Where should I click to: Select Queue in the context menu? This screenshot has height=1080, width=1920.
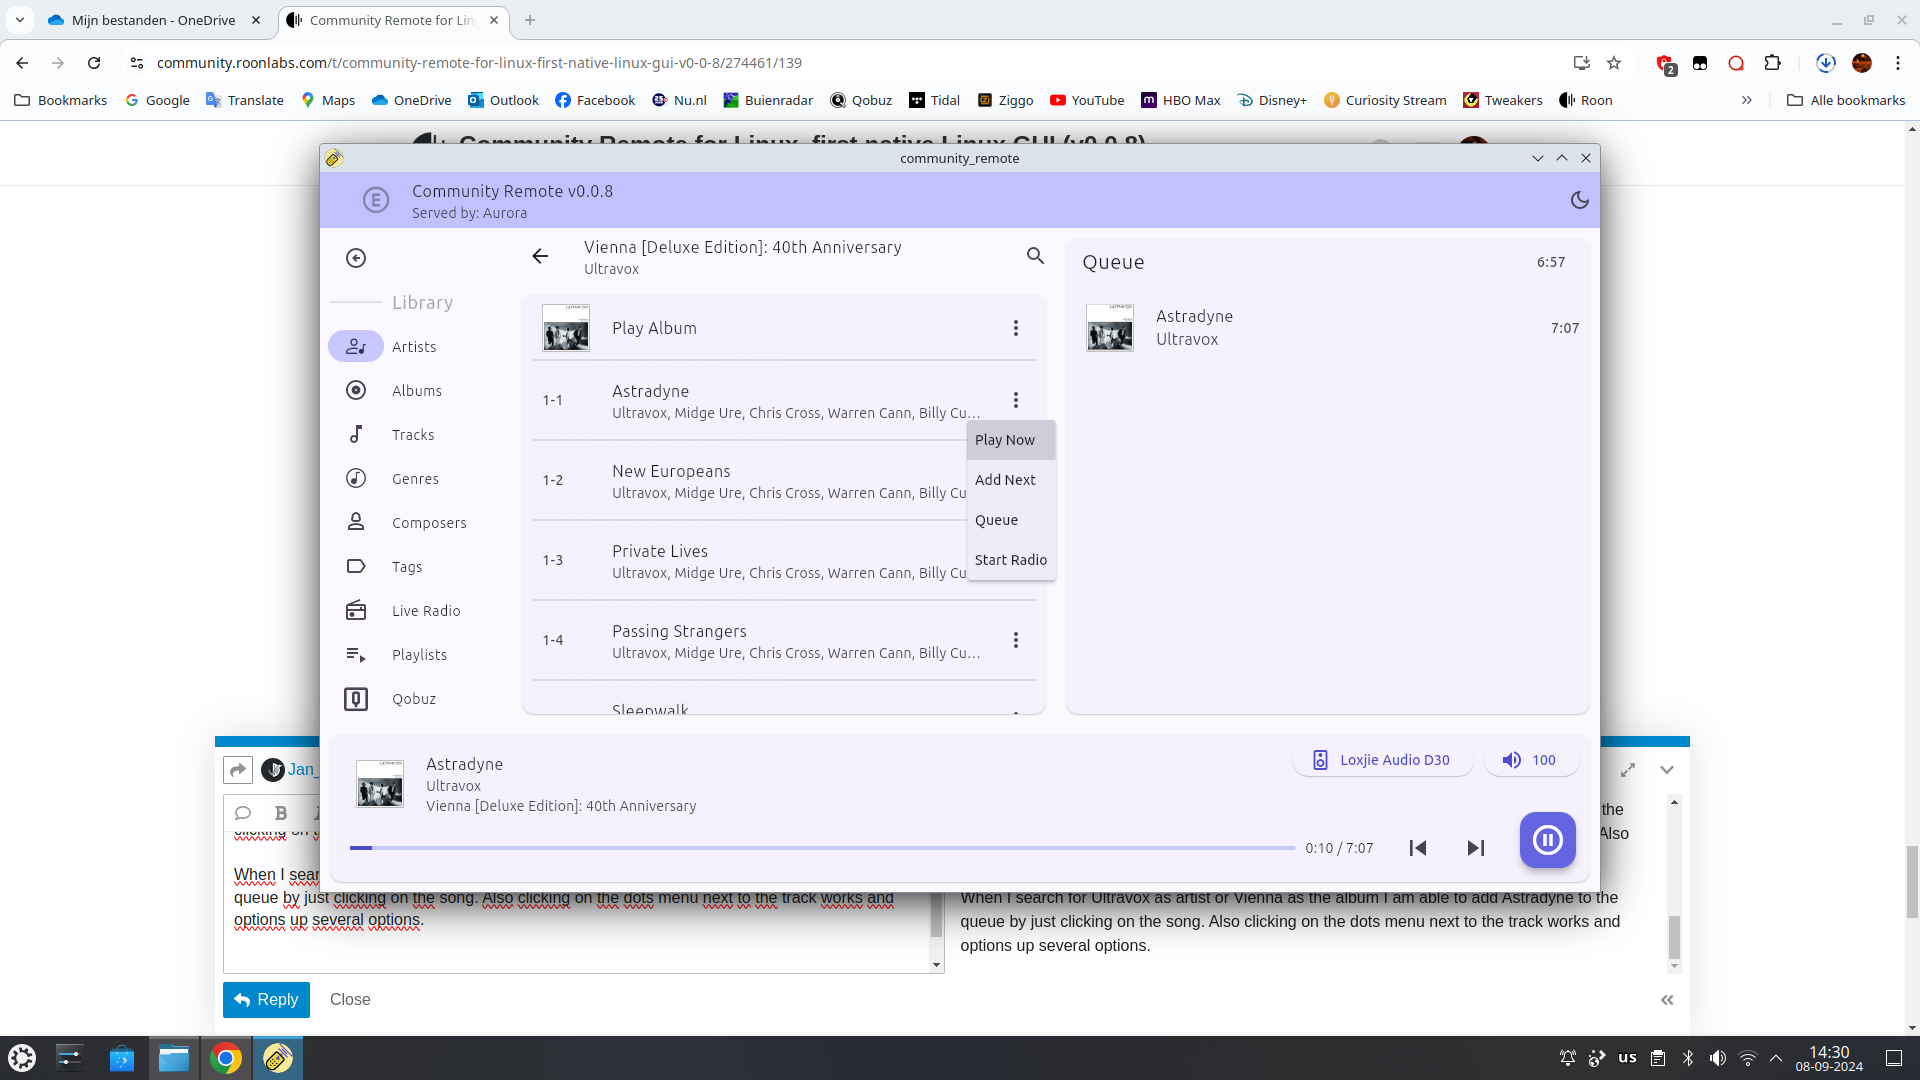pyautogui.click(x=1011, y=520)
